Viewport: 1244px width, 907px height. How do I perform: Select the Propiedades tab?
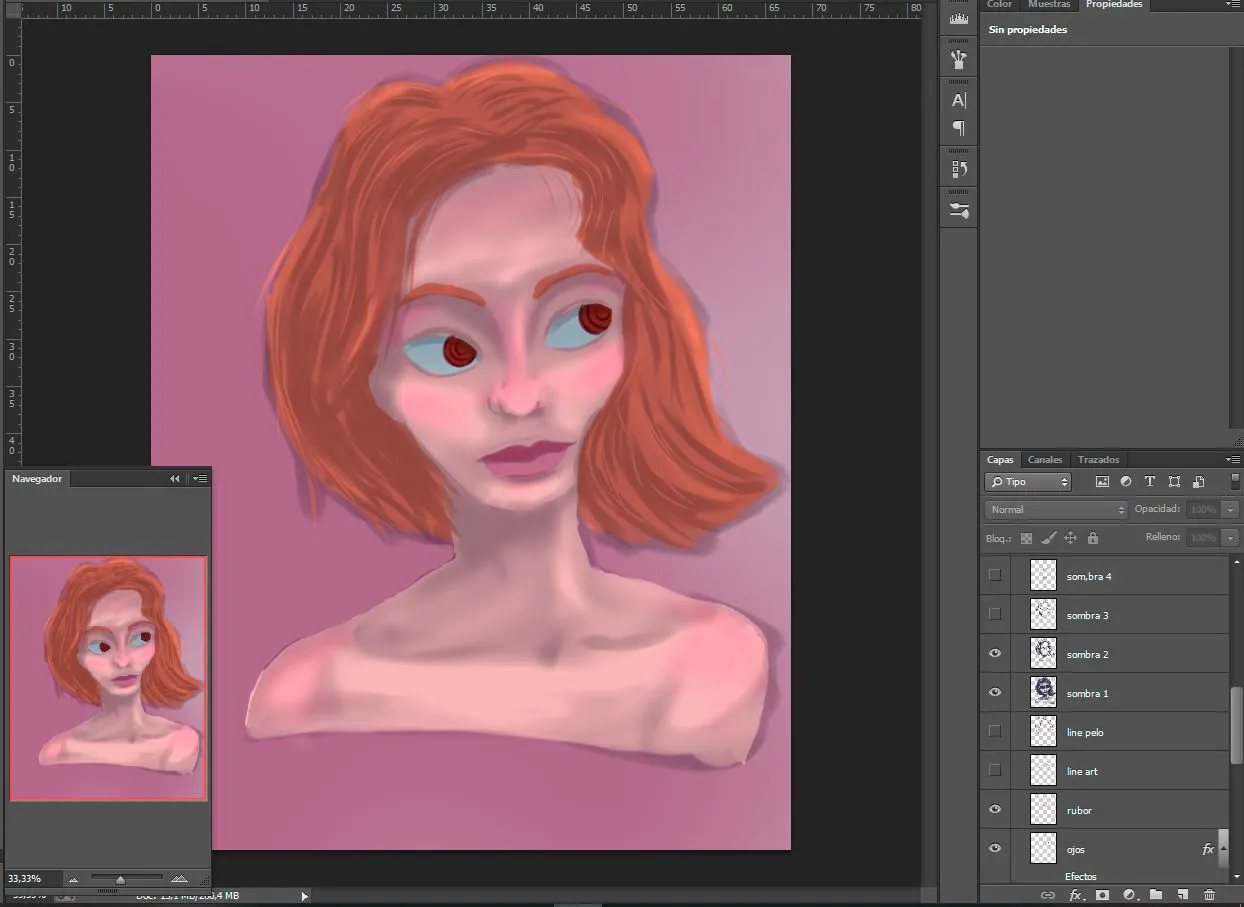(x=1114, y=5)
